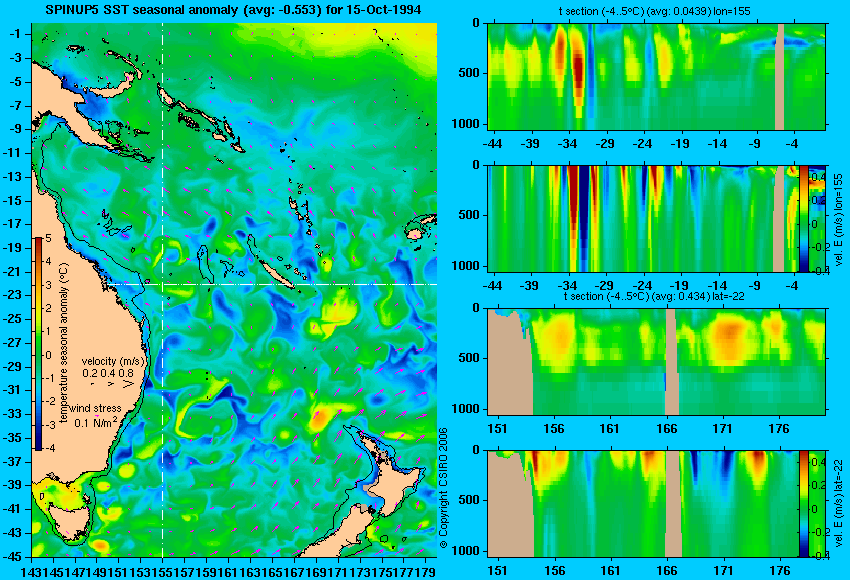
Task: Click the '151' label under the lat=-22 temperature section
Action: coord(497,429)
